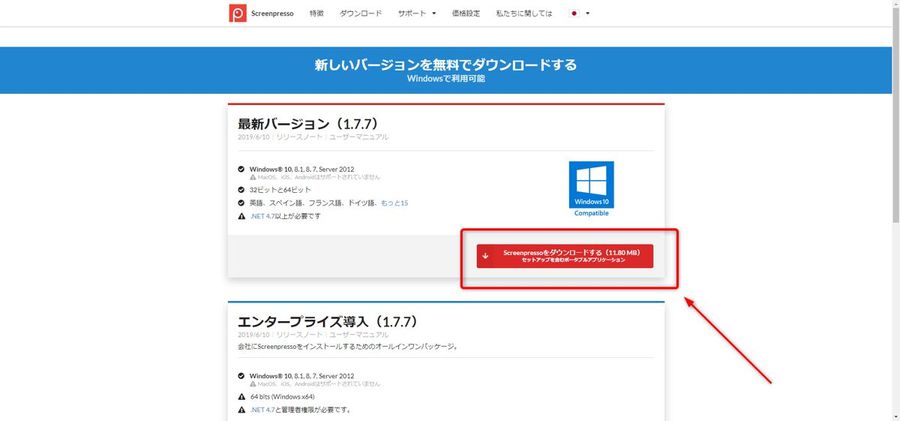
Task: Click the Windows 10, 8.1, 8, 7 line in エンタープライズ導入
Action: (x=302, y=376)
